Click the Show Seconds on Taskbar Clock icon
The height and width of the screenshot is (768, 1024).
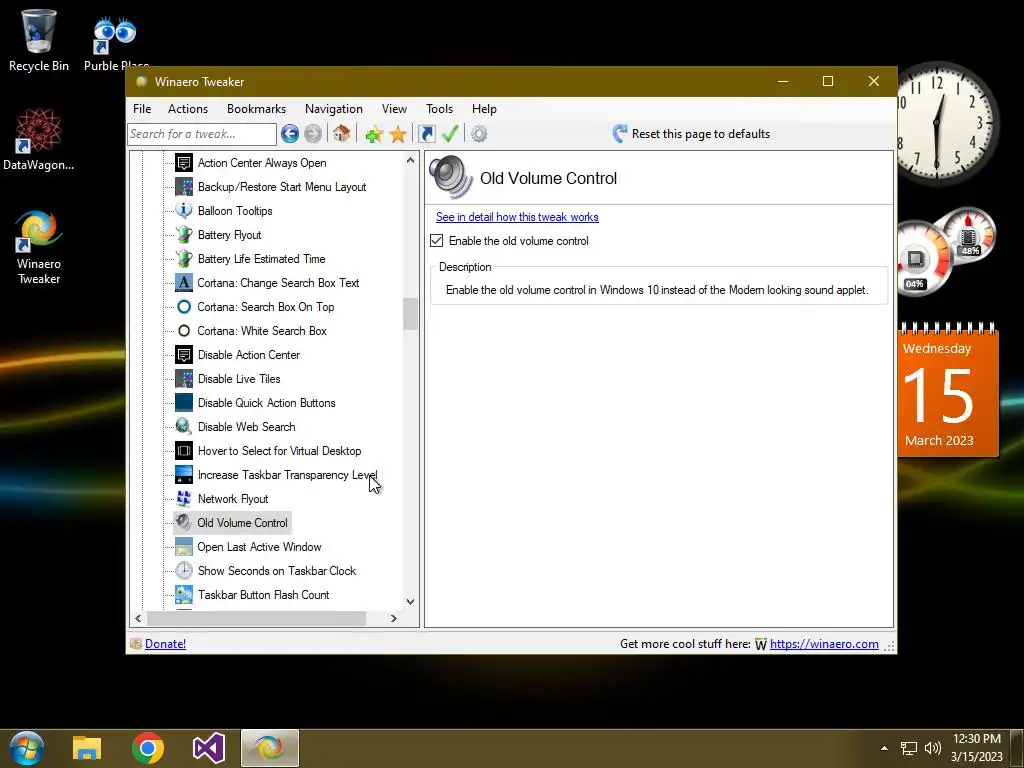pos(184,571)
